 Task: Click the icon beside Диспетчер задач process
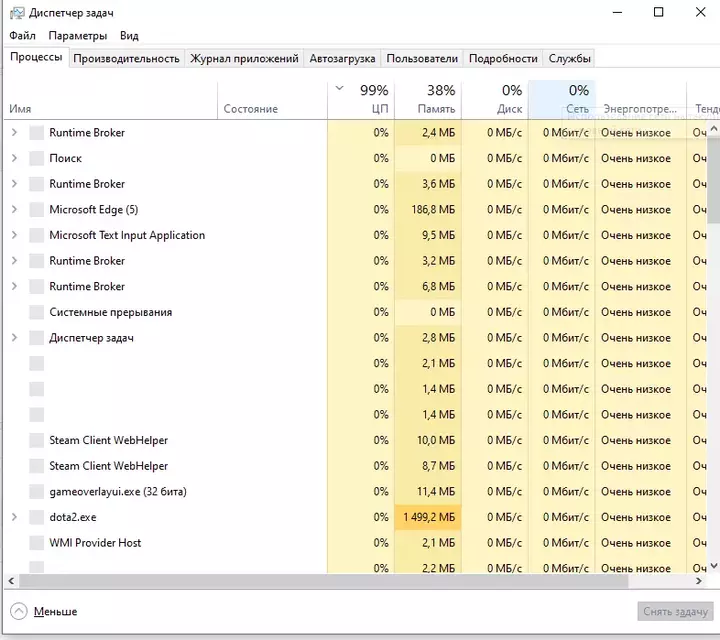click(x=36, y=338)
